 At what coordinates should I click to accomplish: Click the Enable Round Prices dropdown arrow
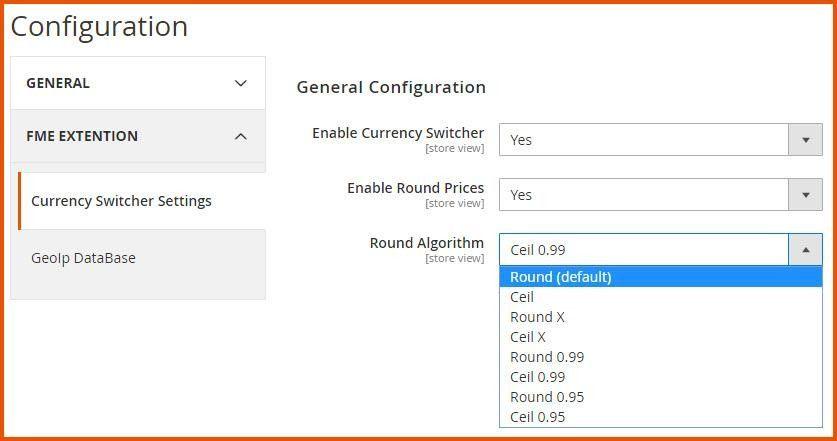click(805, 195)
